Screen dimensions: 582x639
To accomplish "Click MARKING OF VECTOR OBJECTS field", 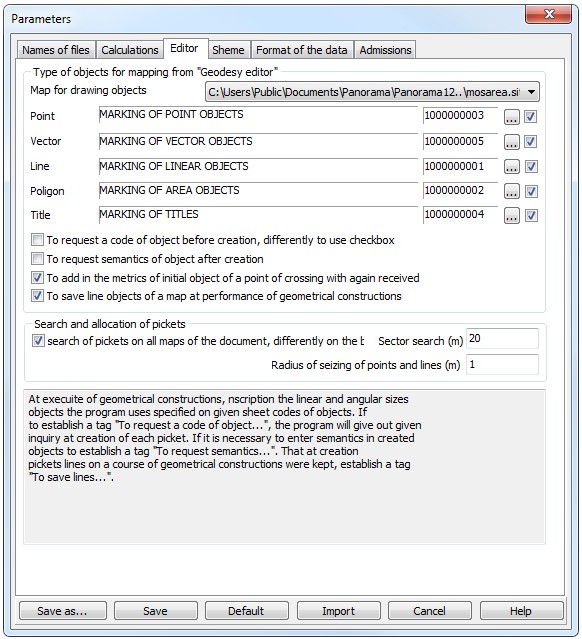I will coord(258,141).
